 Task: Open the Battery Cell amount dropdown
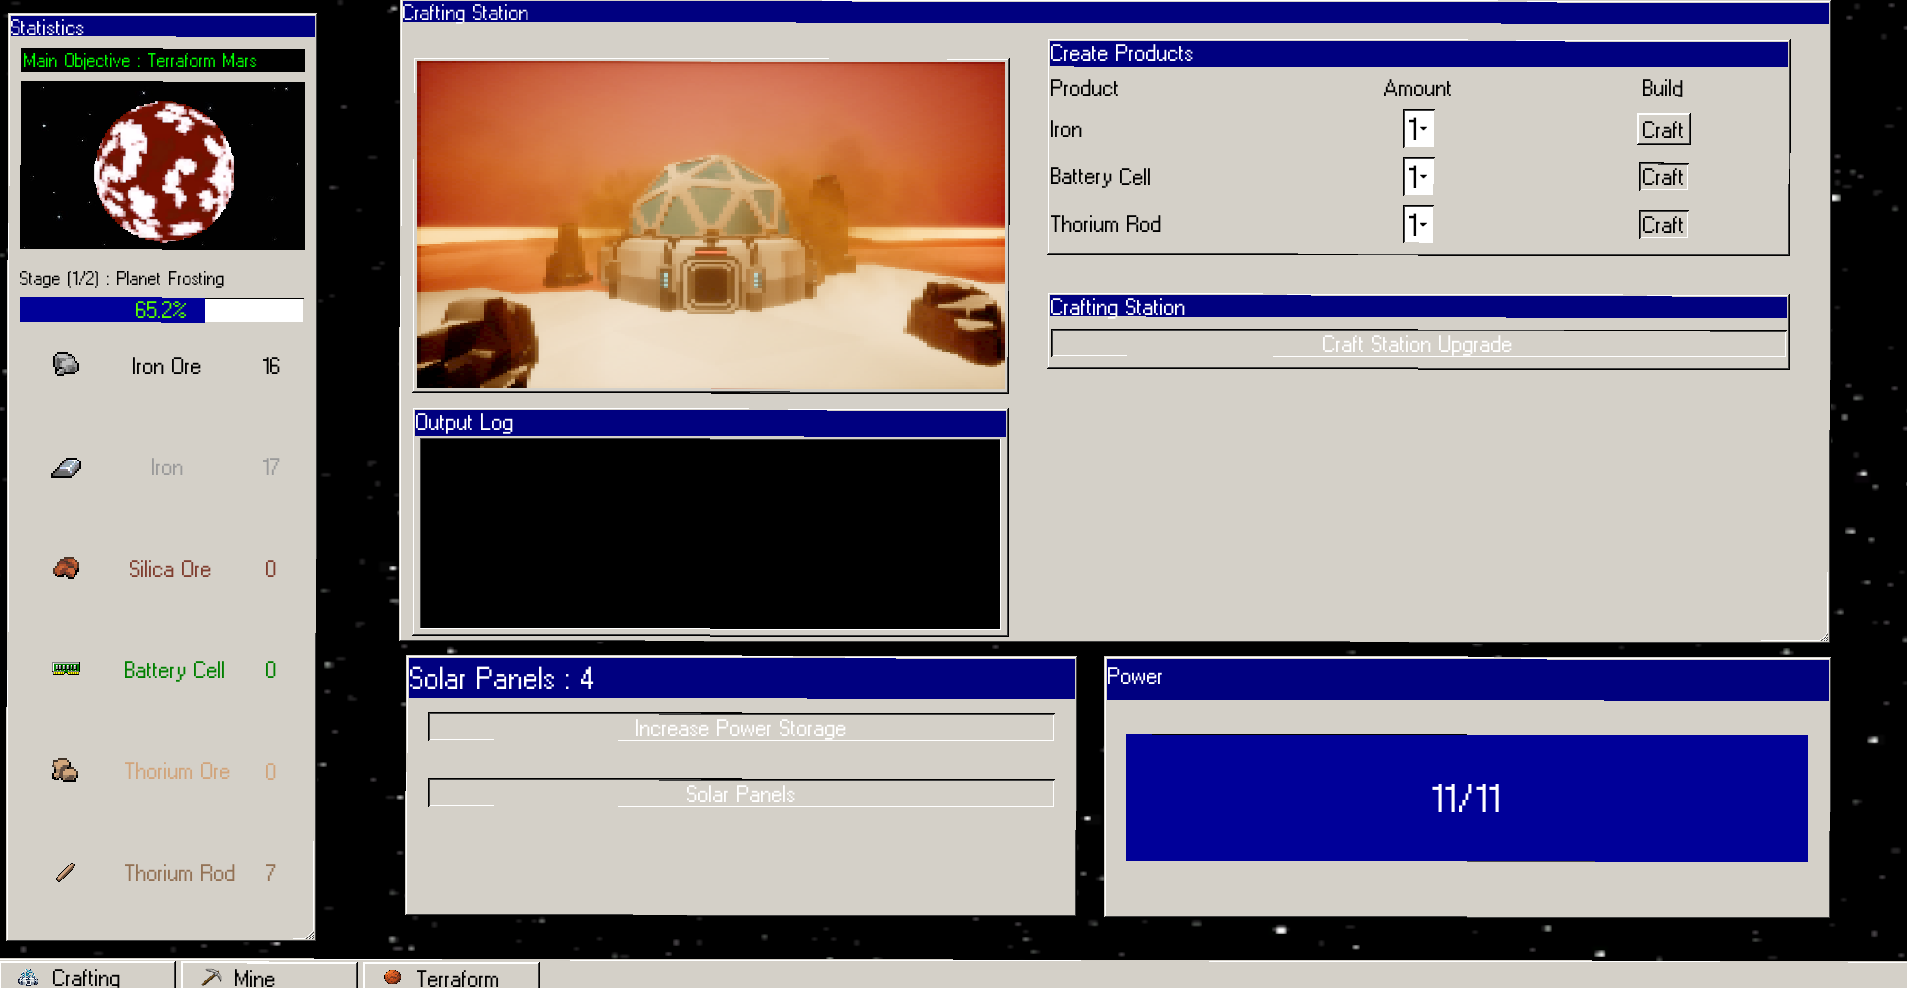click(1418, 177)
